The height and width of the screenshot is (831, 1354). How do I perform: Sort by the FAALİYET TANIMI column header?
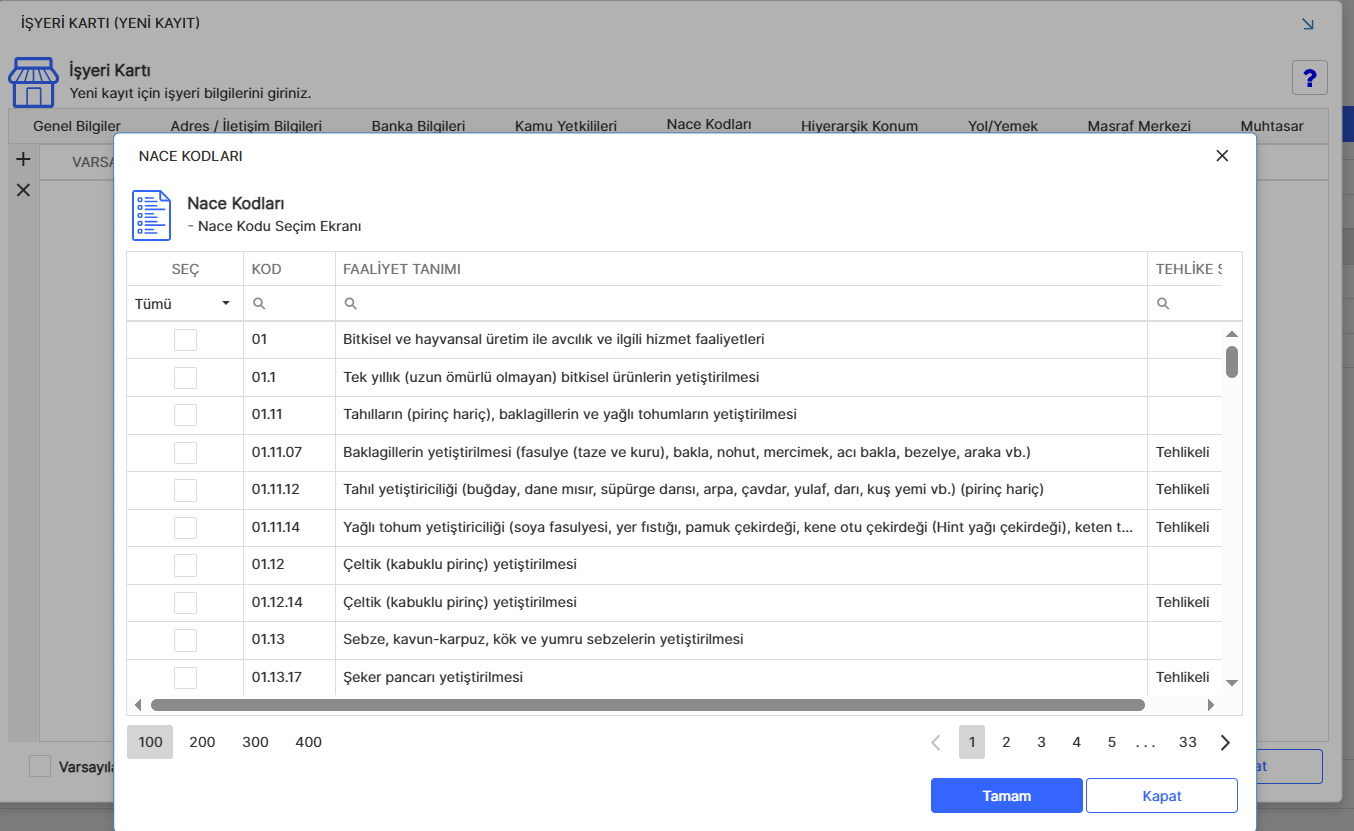pyautogui.click(x=741, y=269)
